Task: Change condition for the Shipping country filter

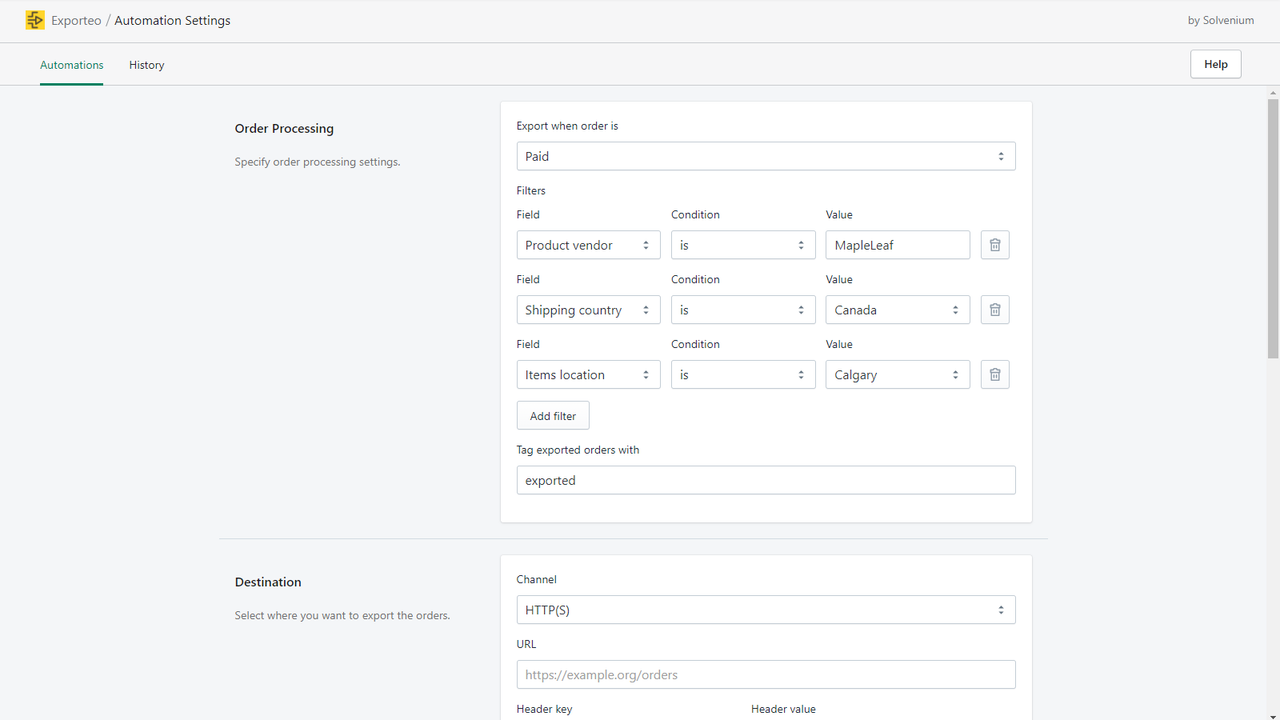Action: pyautogui.click(x=743, y=310)
